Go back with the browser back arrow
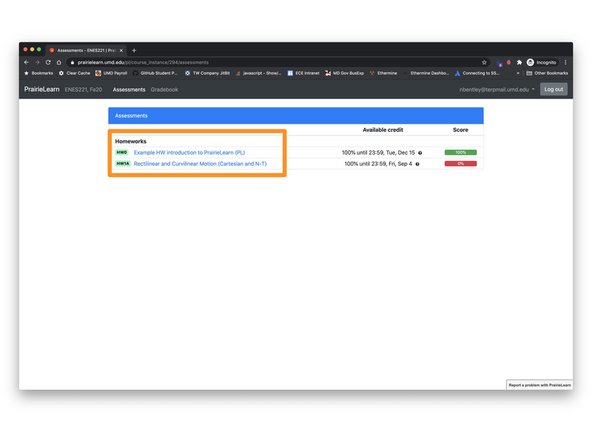592x444 pixels. [x=26, y=62]
